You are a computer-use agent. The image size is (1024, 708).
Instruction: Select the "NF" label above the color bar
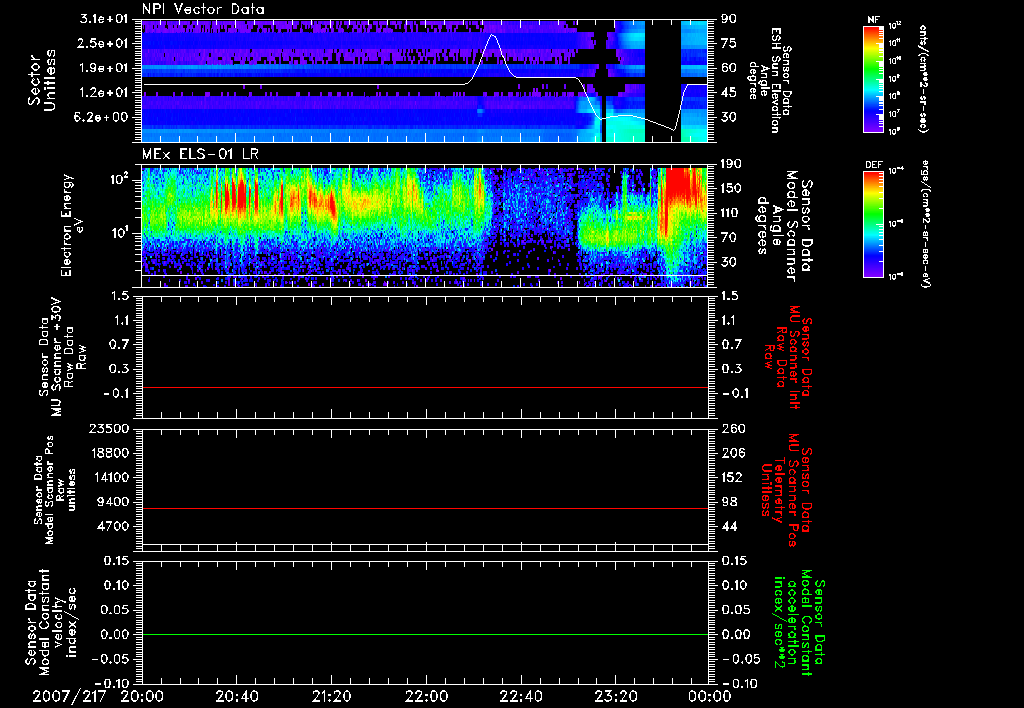(x=873, y=20)
